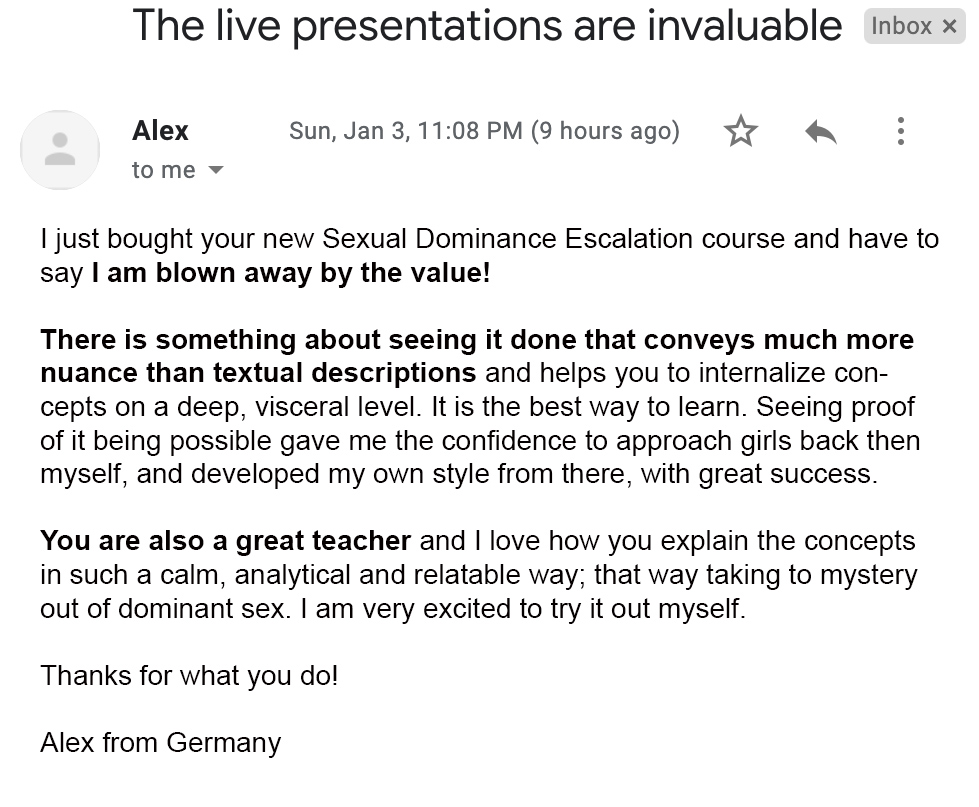Click the reply arrow icon
The image size is (979, 807).
(820, 131)
